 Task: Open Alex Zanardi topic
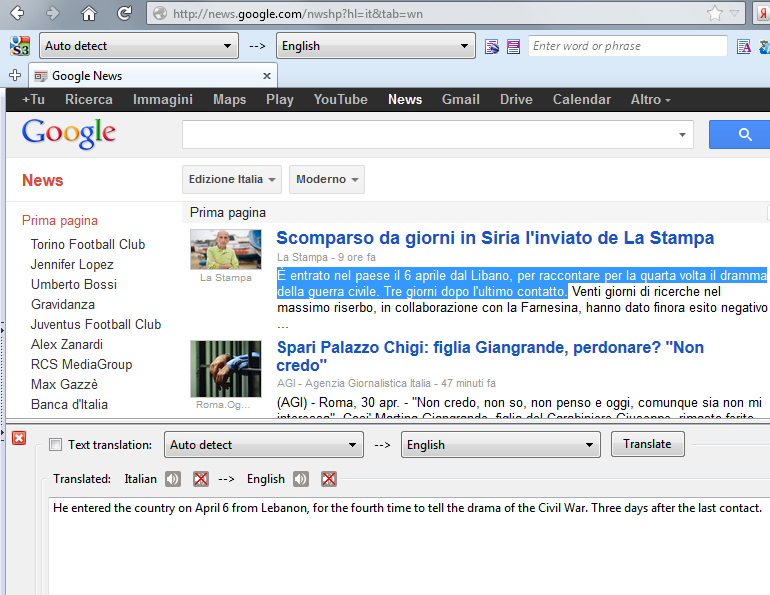[67, 344]
